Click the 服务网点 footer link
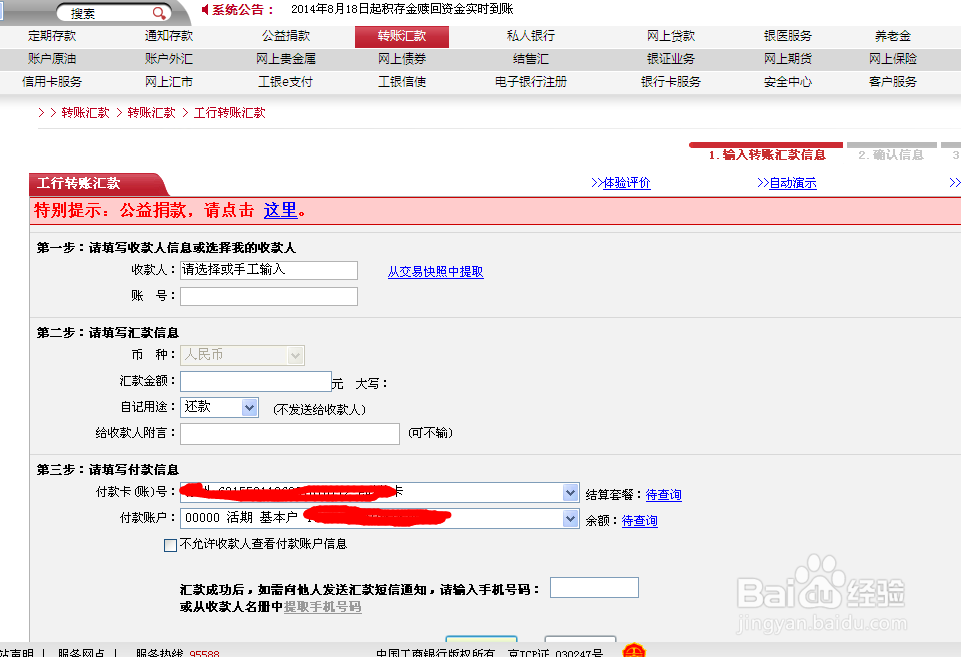This screenshot has height=657, width=961. (x=81, y=653)
